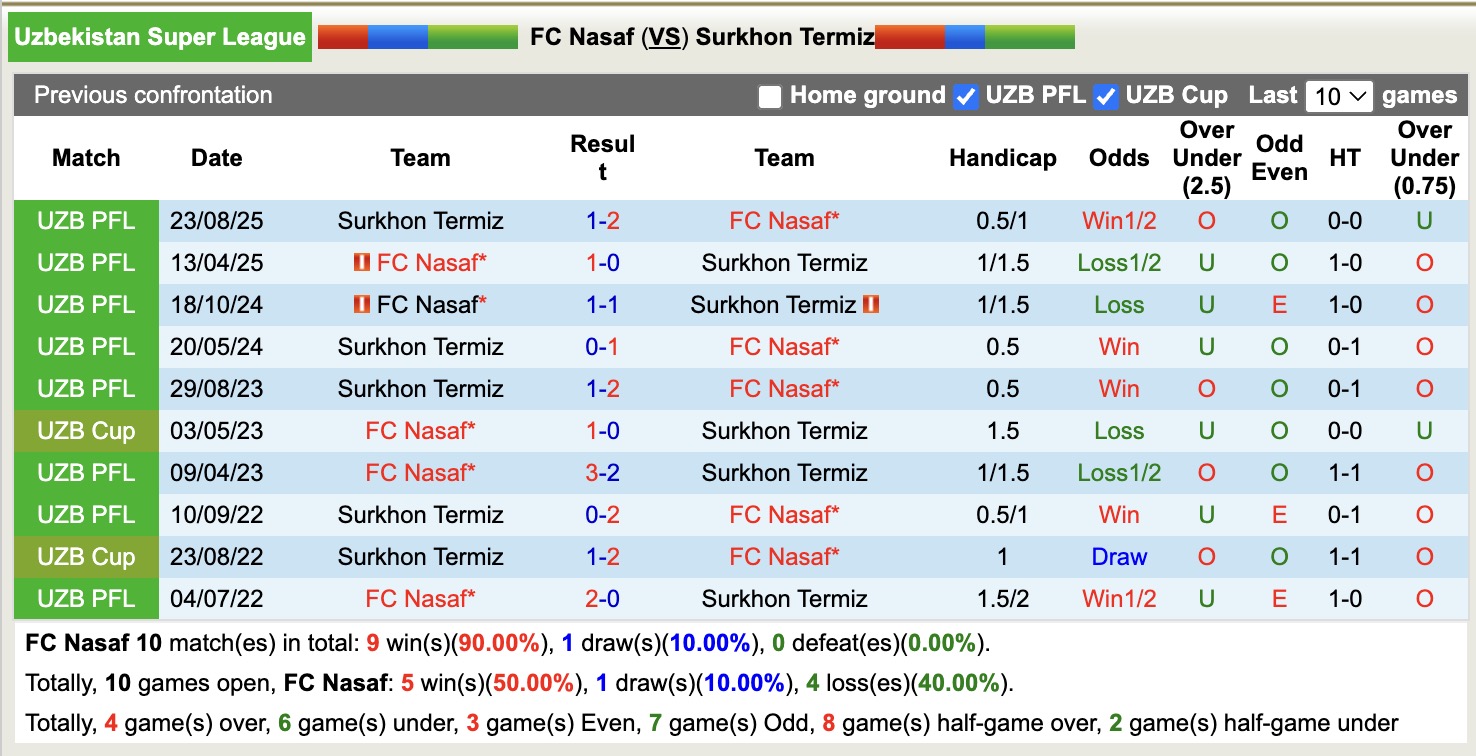Click the Date column header
The height and width of the screenshot is (756, 1476).
(216, 158)
